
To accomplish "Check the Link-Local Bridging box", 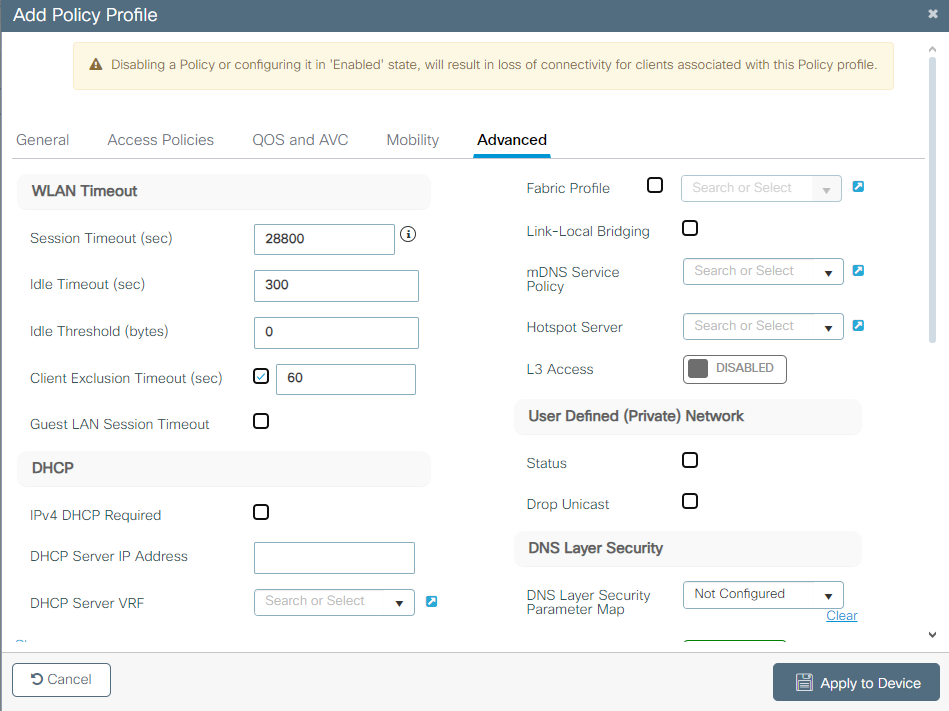I will 690,228.
